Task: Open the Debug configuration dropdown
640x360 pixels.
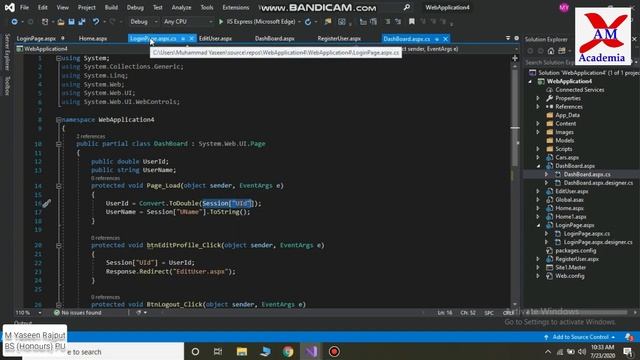Action: (144, 22)
